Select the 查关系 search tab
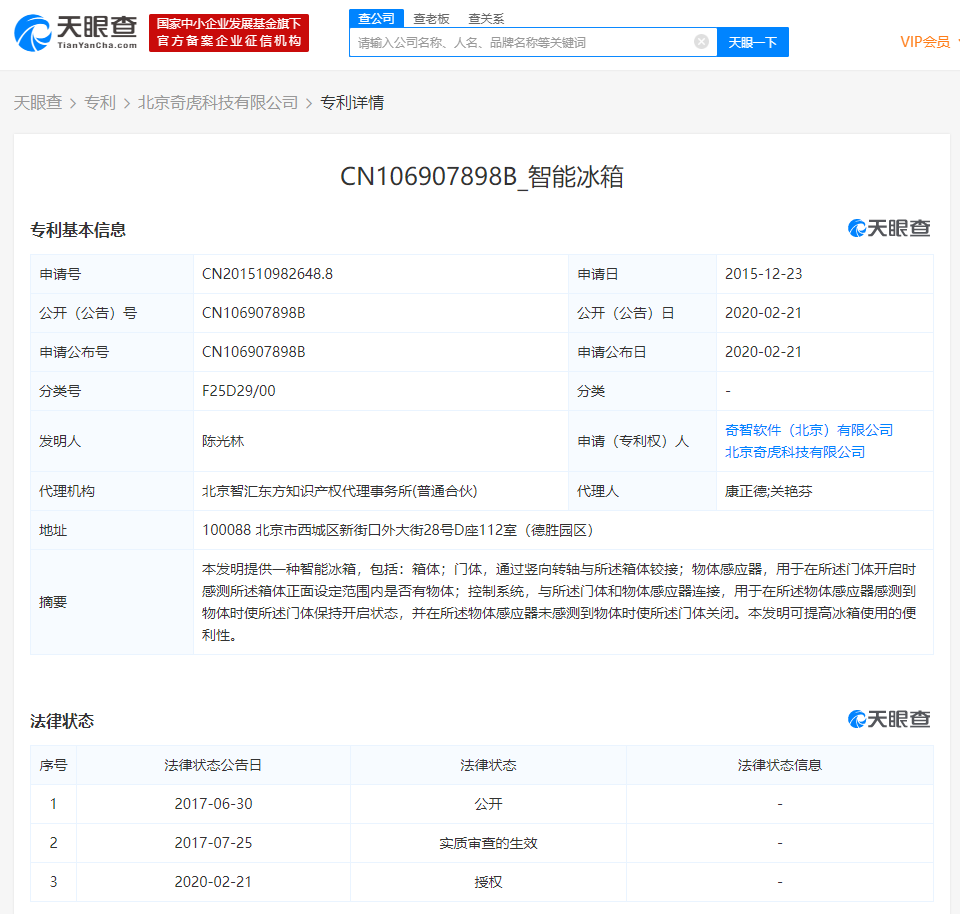 pyautogui.click(x=486, y=18)
